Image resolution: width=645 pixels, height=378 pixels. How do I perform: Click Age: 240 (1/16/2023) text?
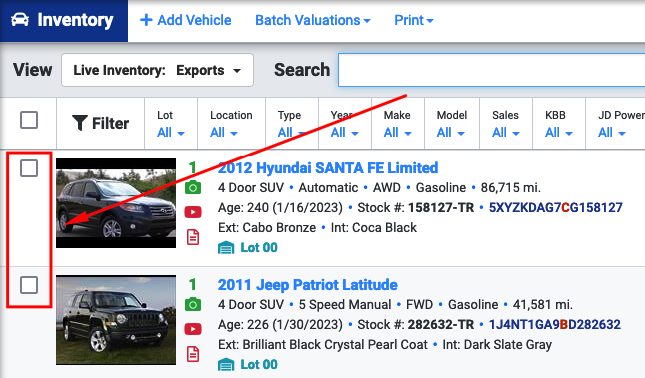[x=280, y=207]
